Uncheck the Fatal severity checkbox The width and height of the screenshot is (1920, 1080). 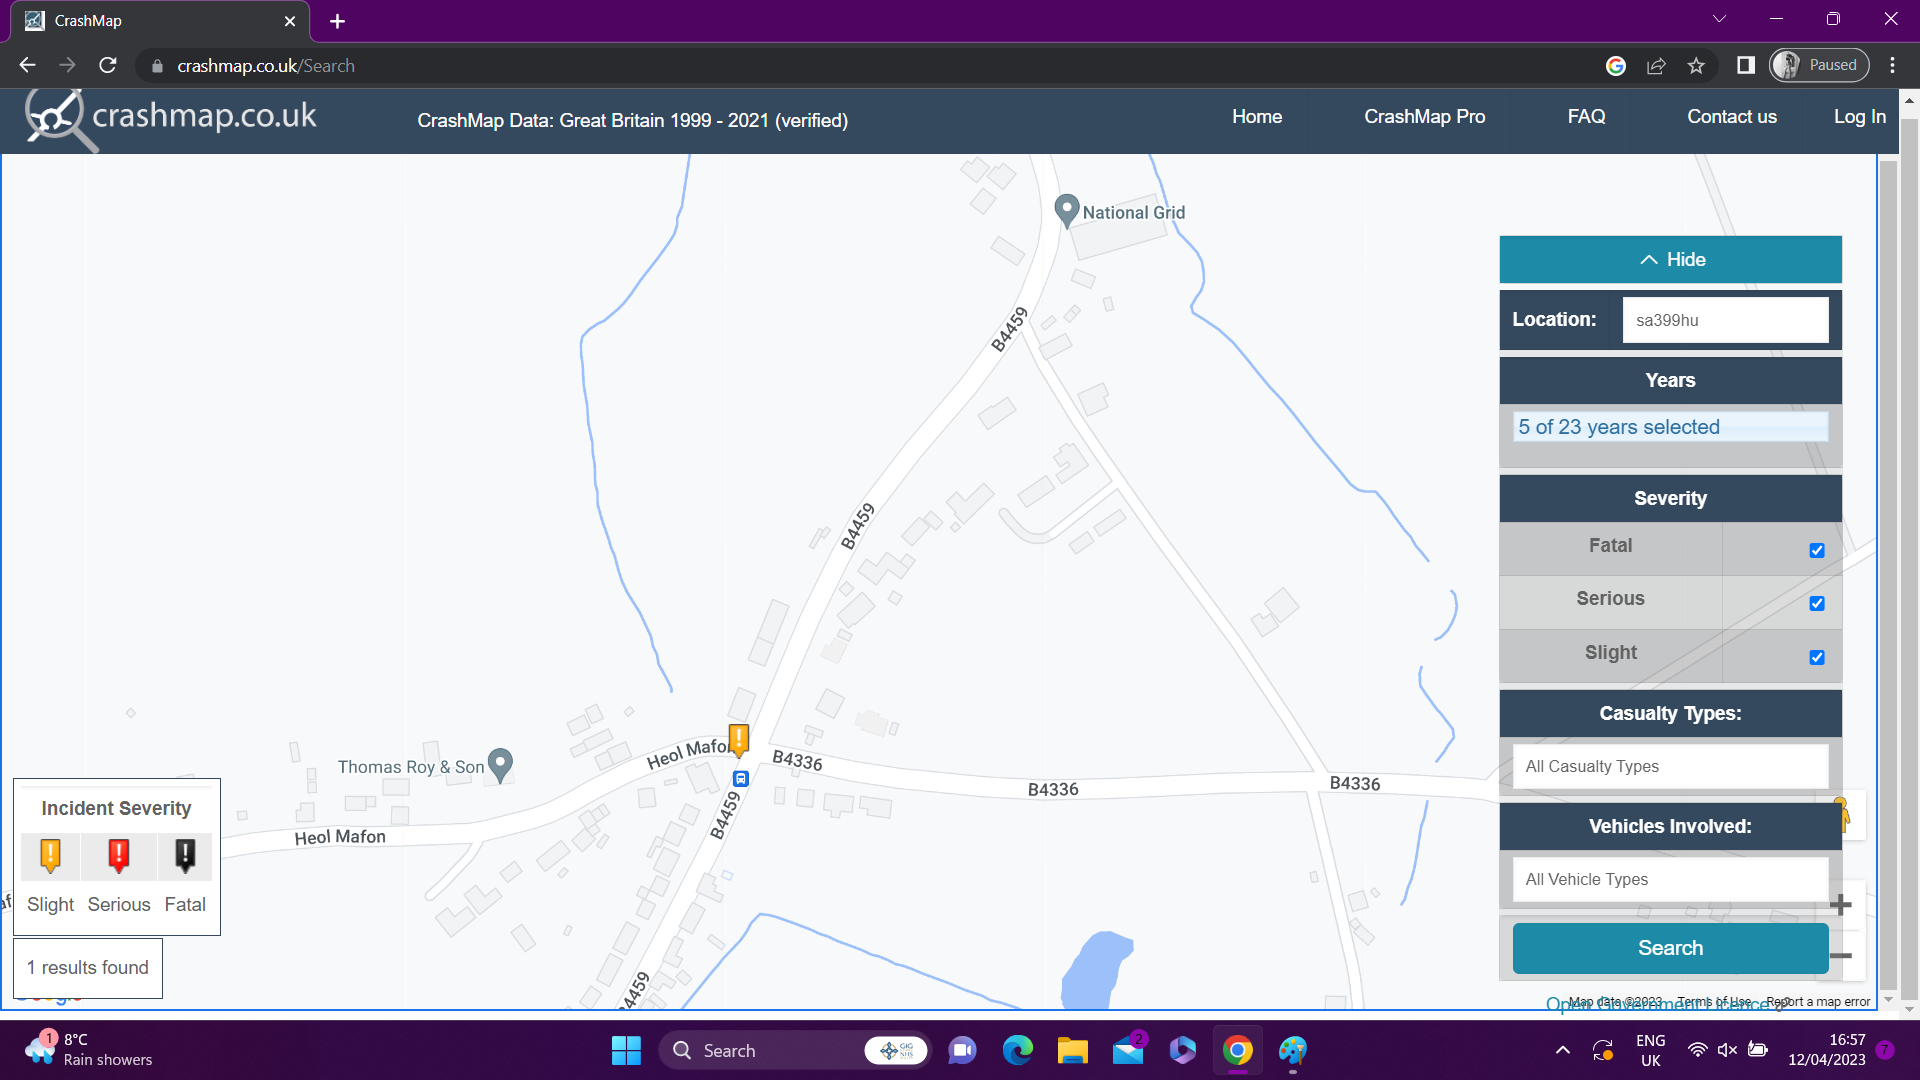(1817, 550)
